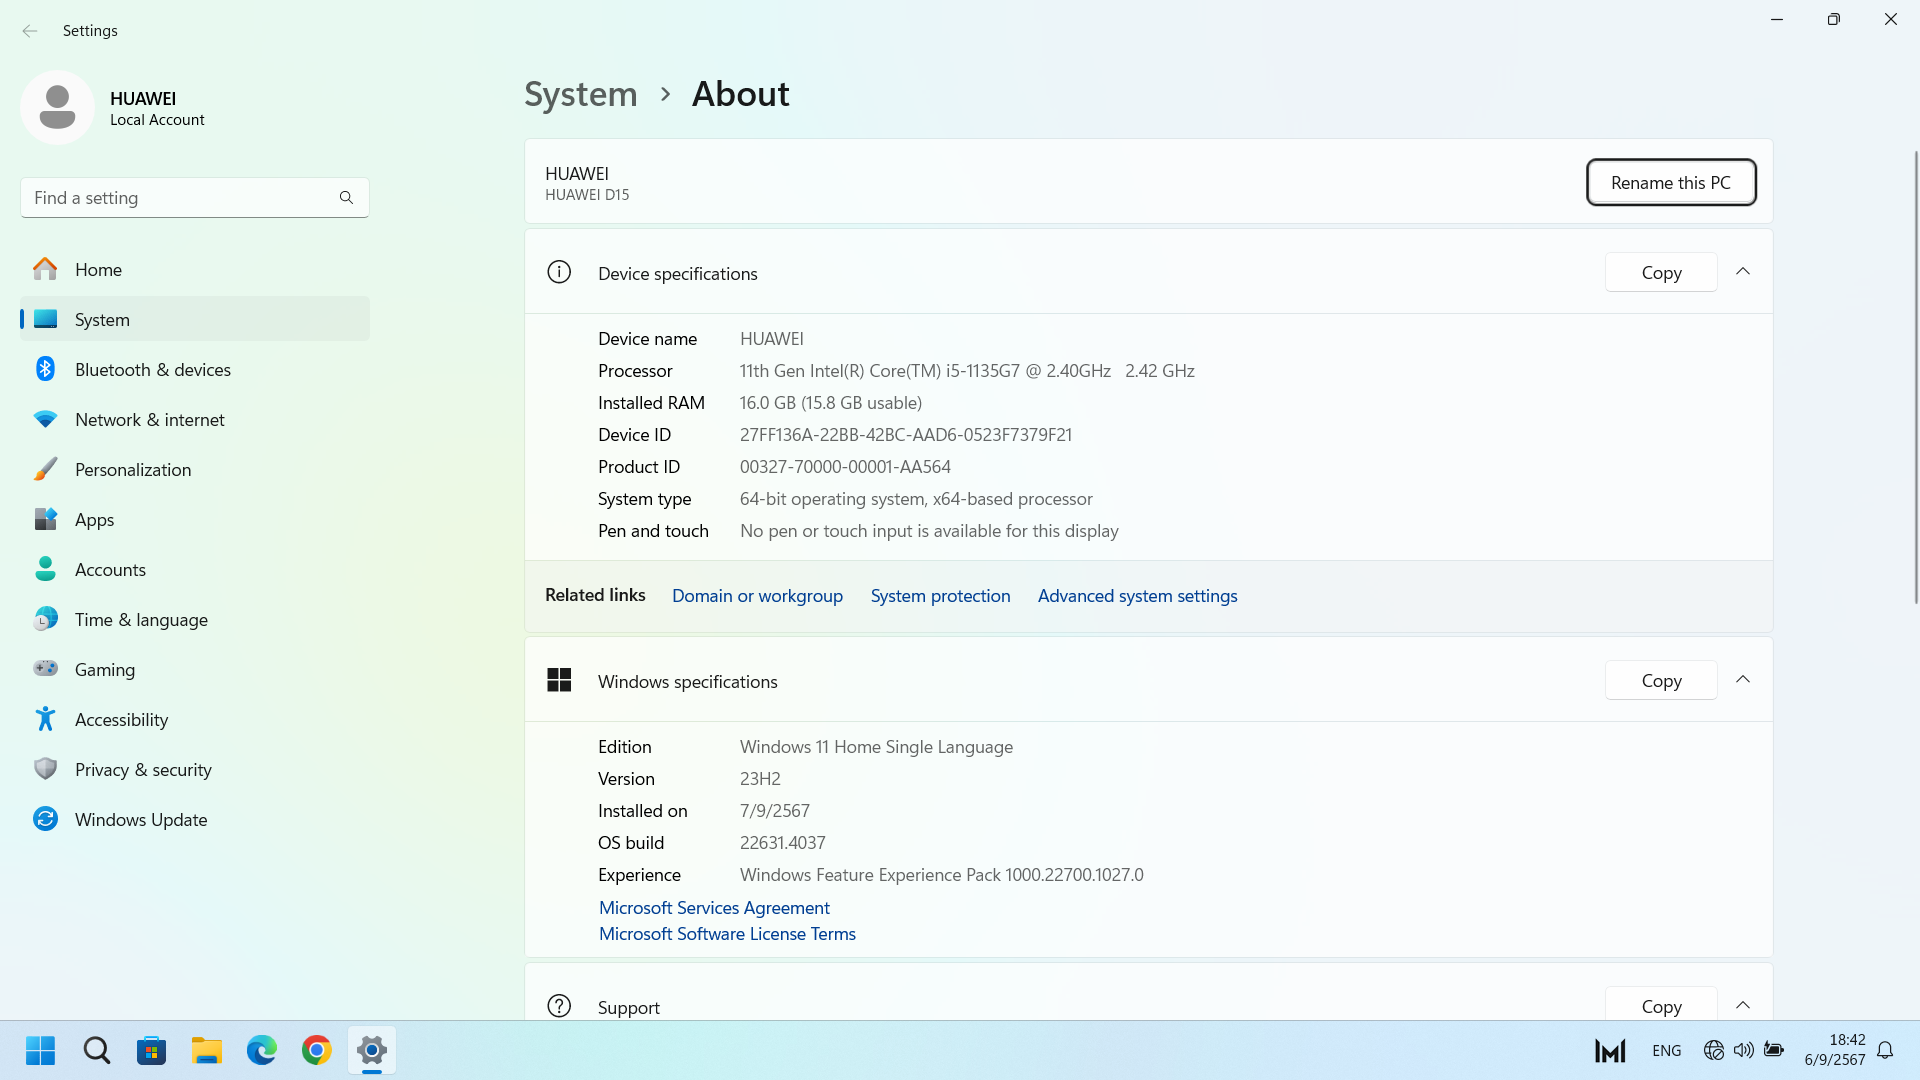Go to Windows Update page
Image resolution: width=1920 pixels, height=1080 pixels.
click(195, 819)
